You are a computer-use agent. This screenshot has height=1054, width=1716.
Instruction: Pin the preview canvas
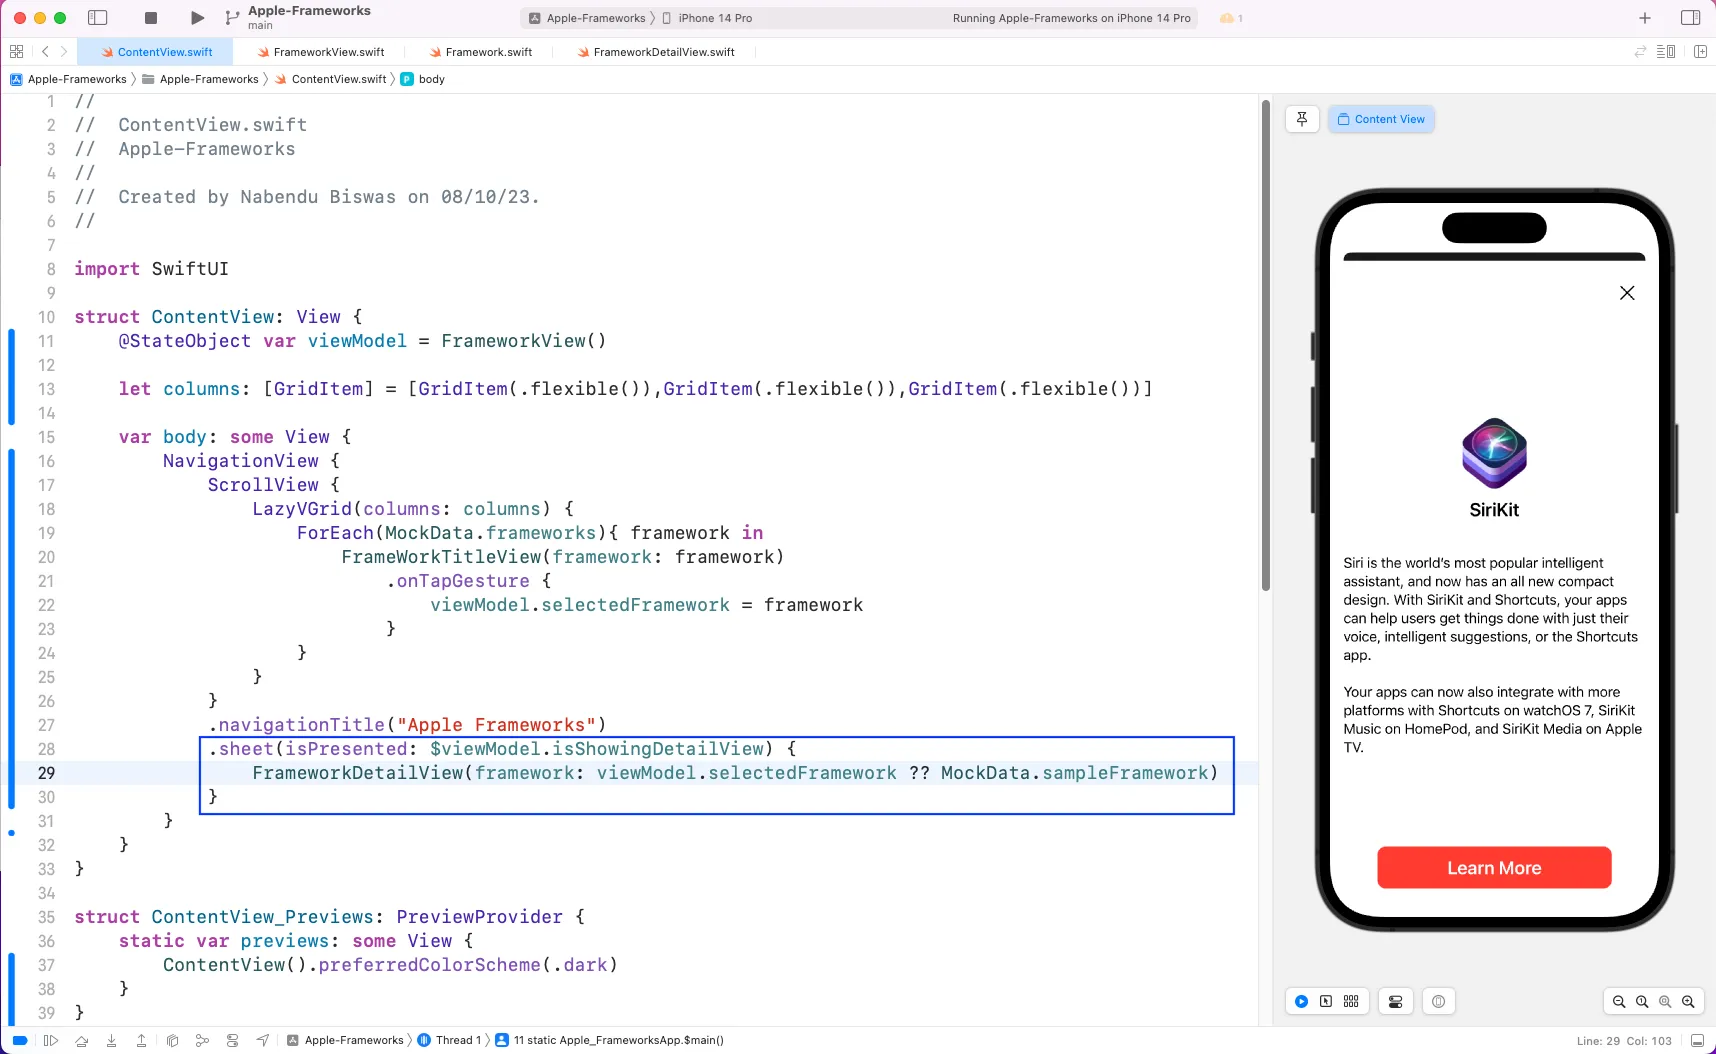click(1302, 119)
